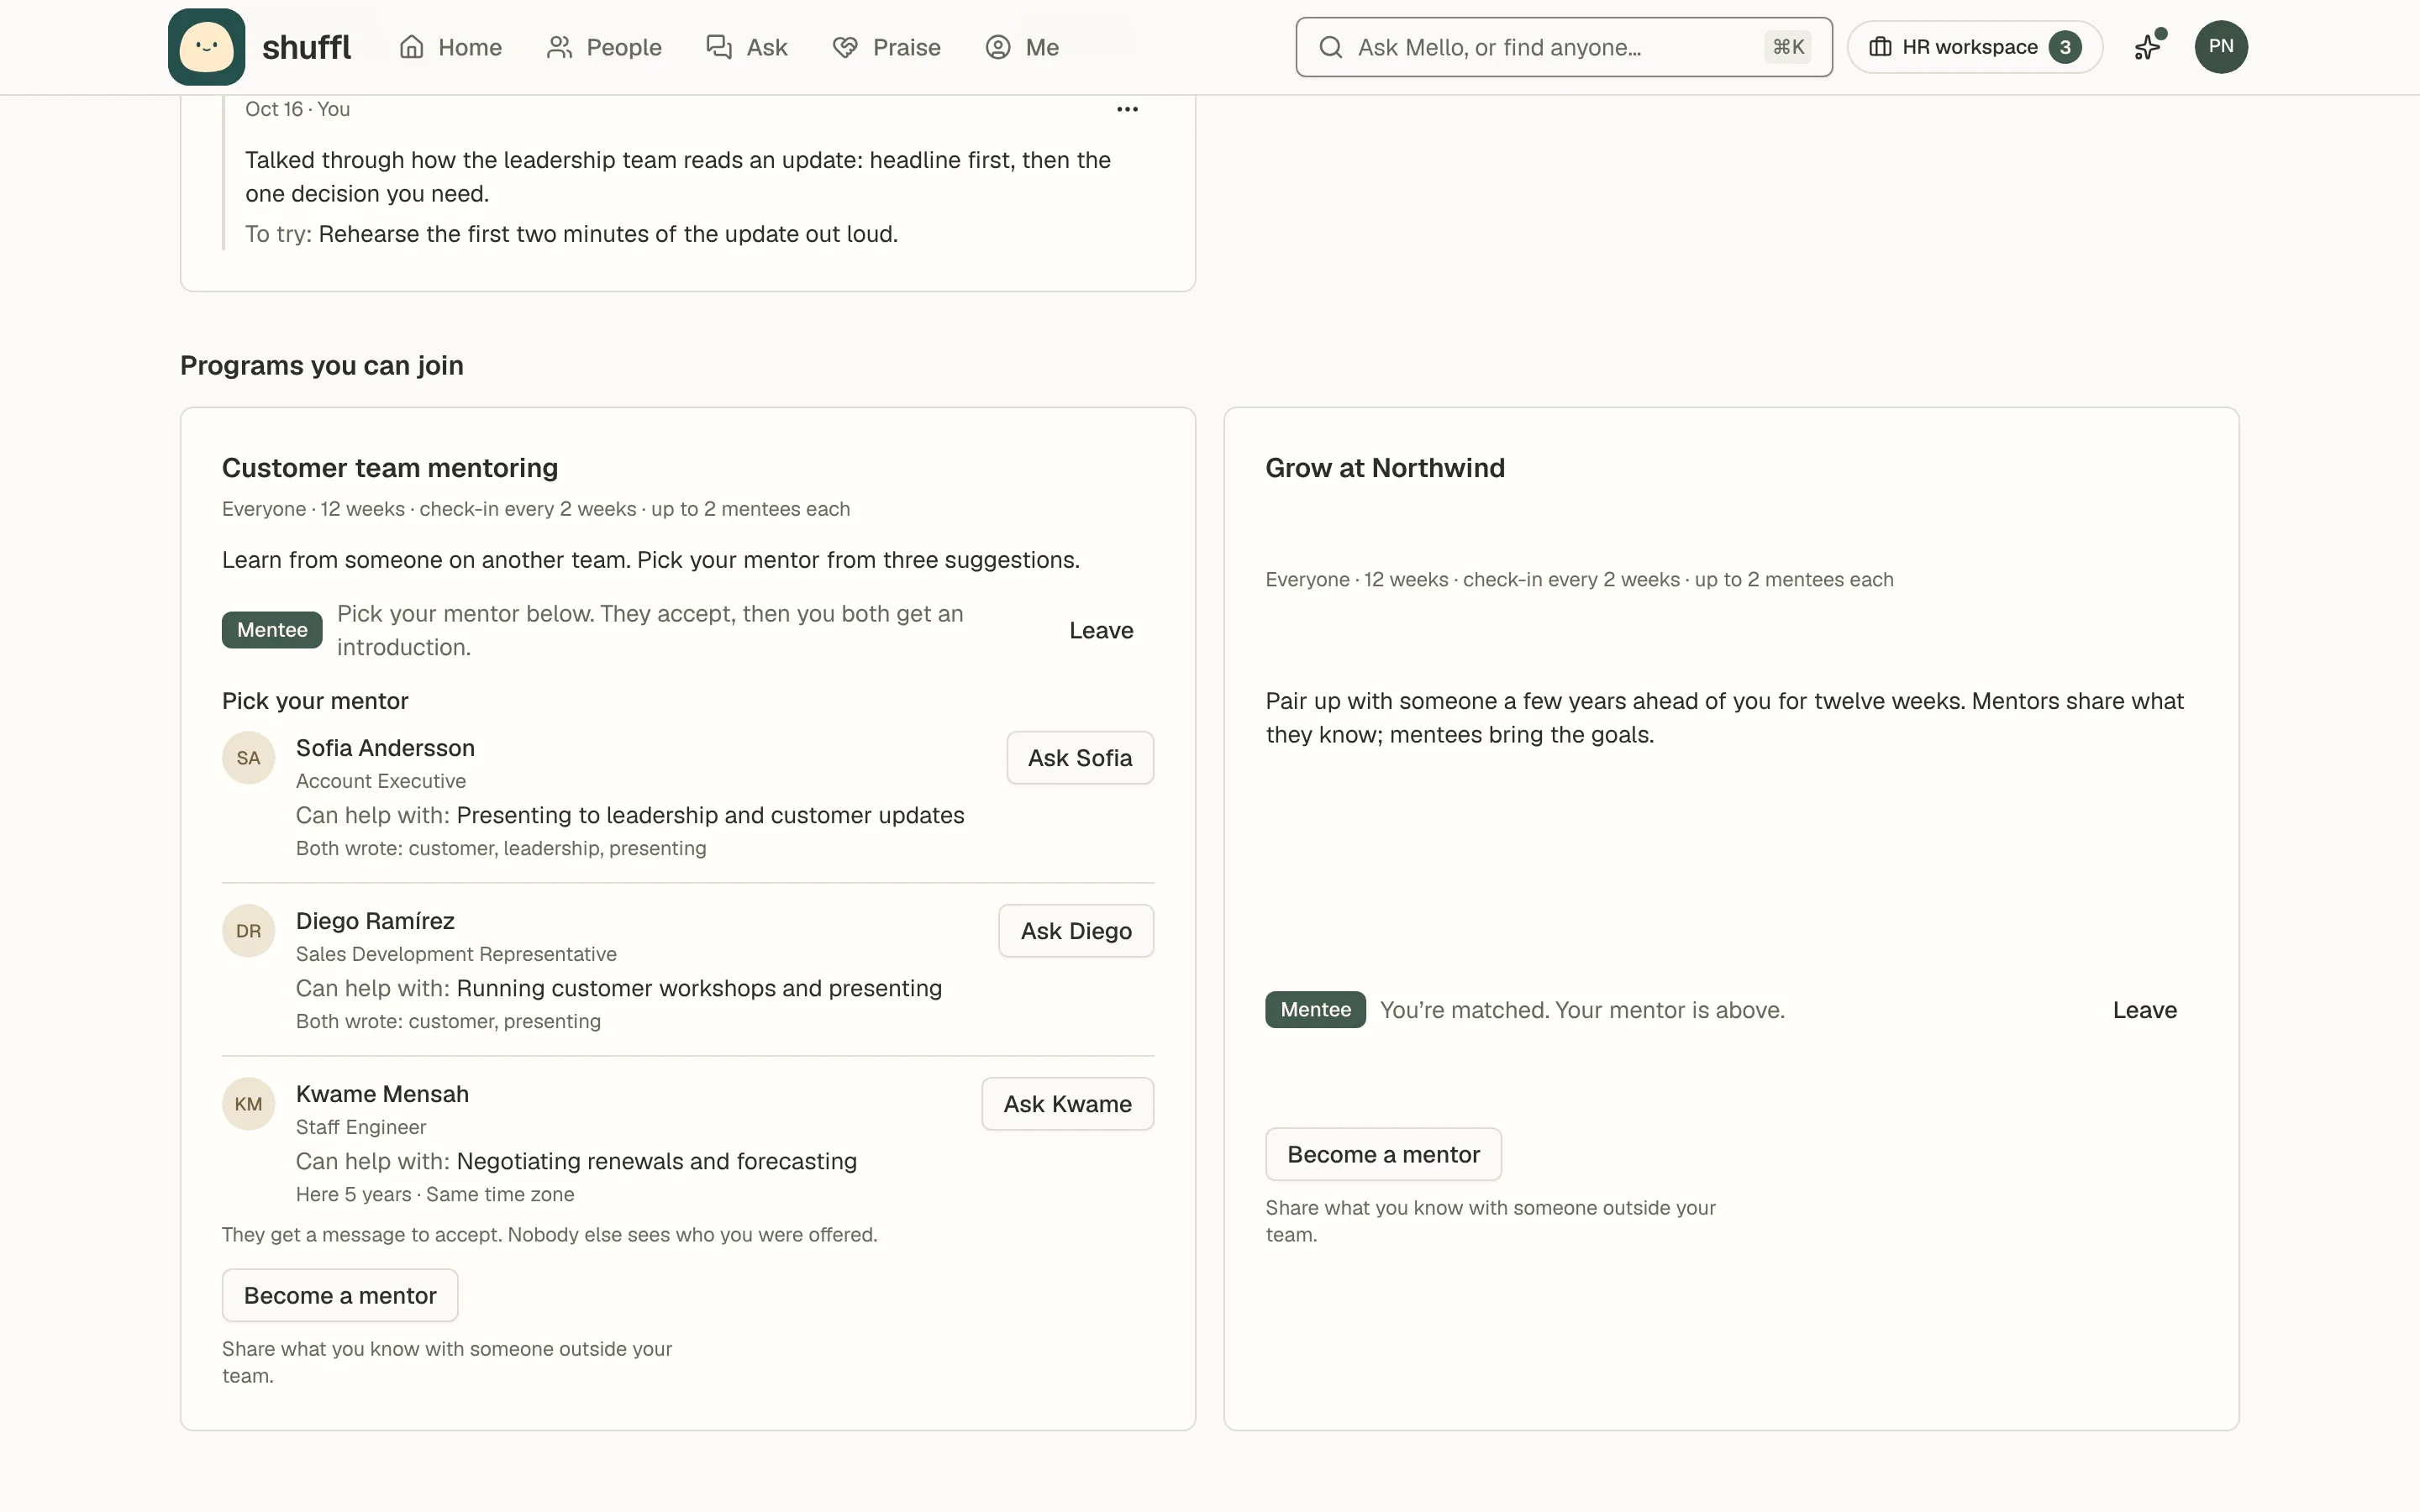The image size is (2420, 1512).
Task: Click the 'Programs you can join' heading
Action: 322,365
